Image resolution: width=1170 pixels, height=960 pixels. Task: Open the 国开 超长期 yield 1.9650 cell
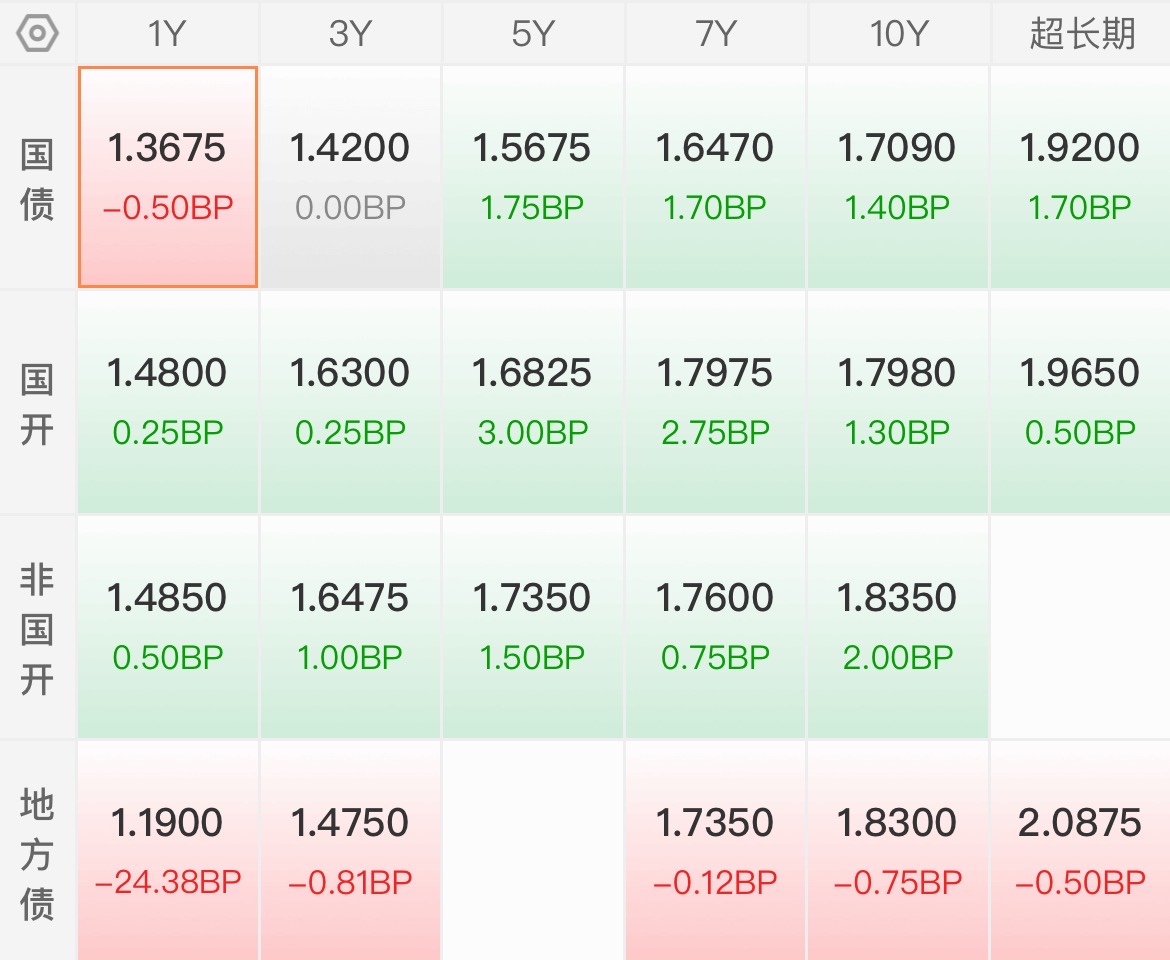click(x=1080, y=402)
